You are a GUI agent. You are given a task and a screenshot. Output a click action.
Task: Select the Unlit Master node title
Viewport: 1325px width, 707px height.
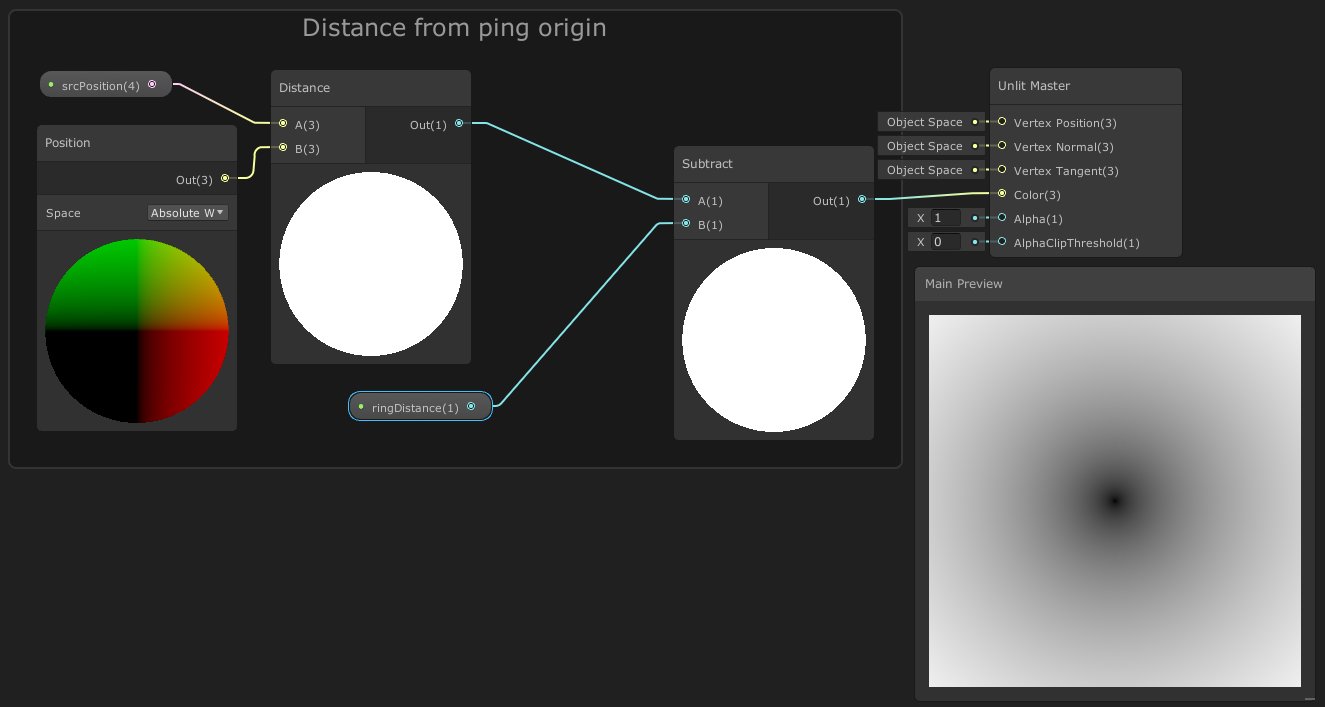coord(1034,86)
